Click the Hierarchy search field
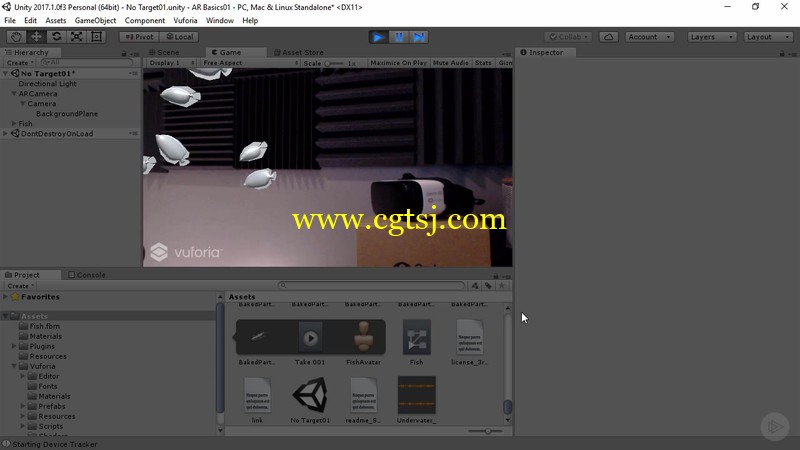Viewport: 800px width, 450px height. coord(86,62)
